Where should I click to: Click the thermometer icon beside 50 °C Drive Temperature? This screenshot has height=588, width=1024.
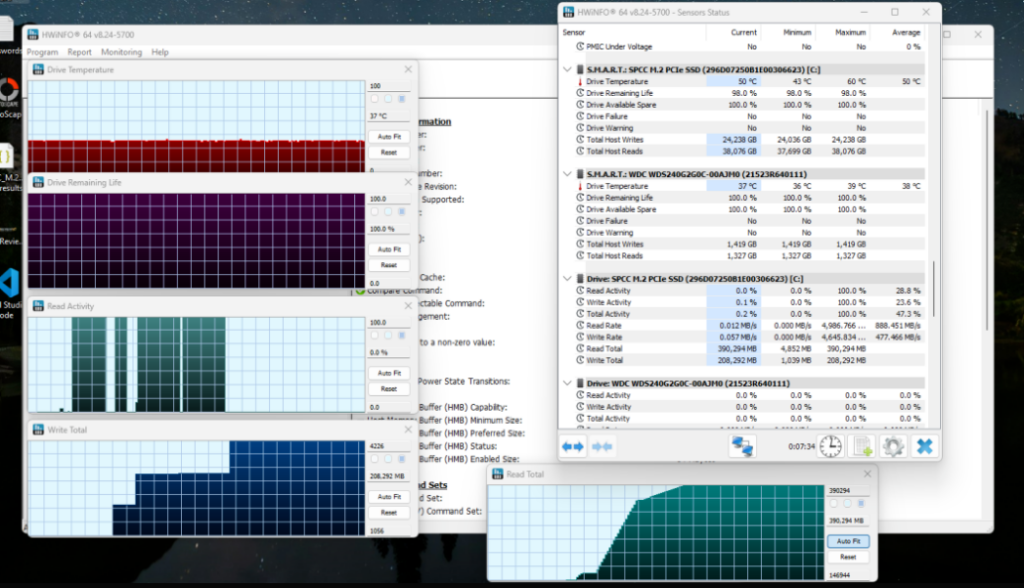click(x=580, y=81)
